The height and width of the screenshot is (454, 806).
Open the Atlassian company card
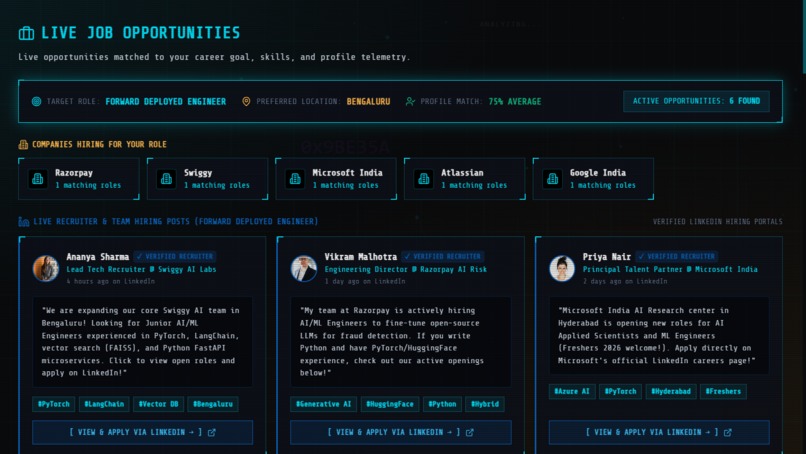click(465, 179)
